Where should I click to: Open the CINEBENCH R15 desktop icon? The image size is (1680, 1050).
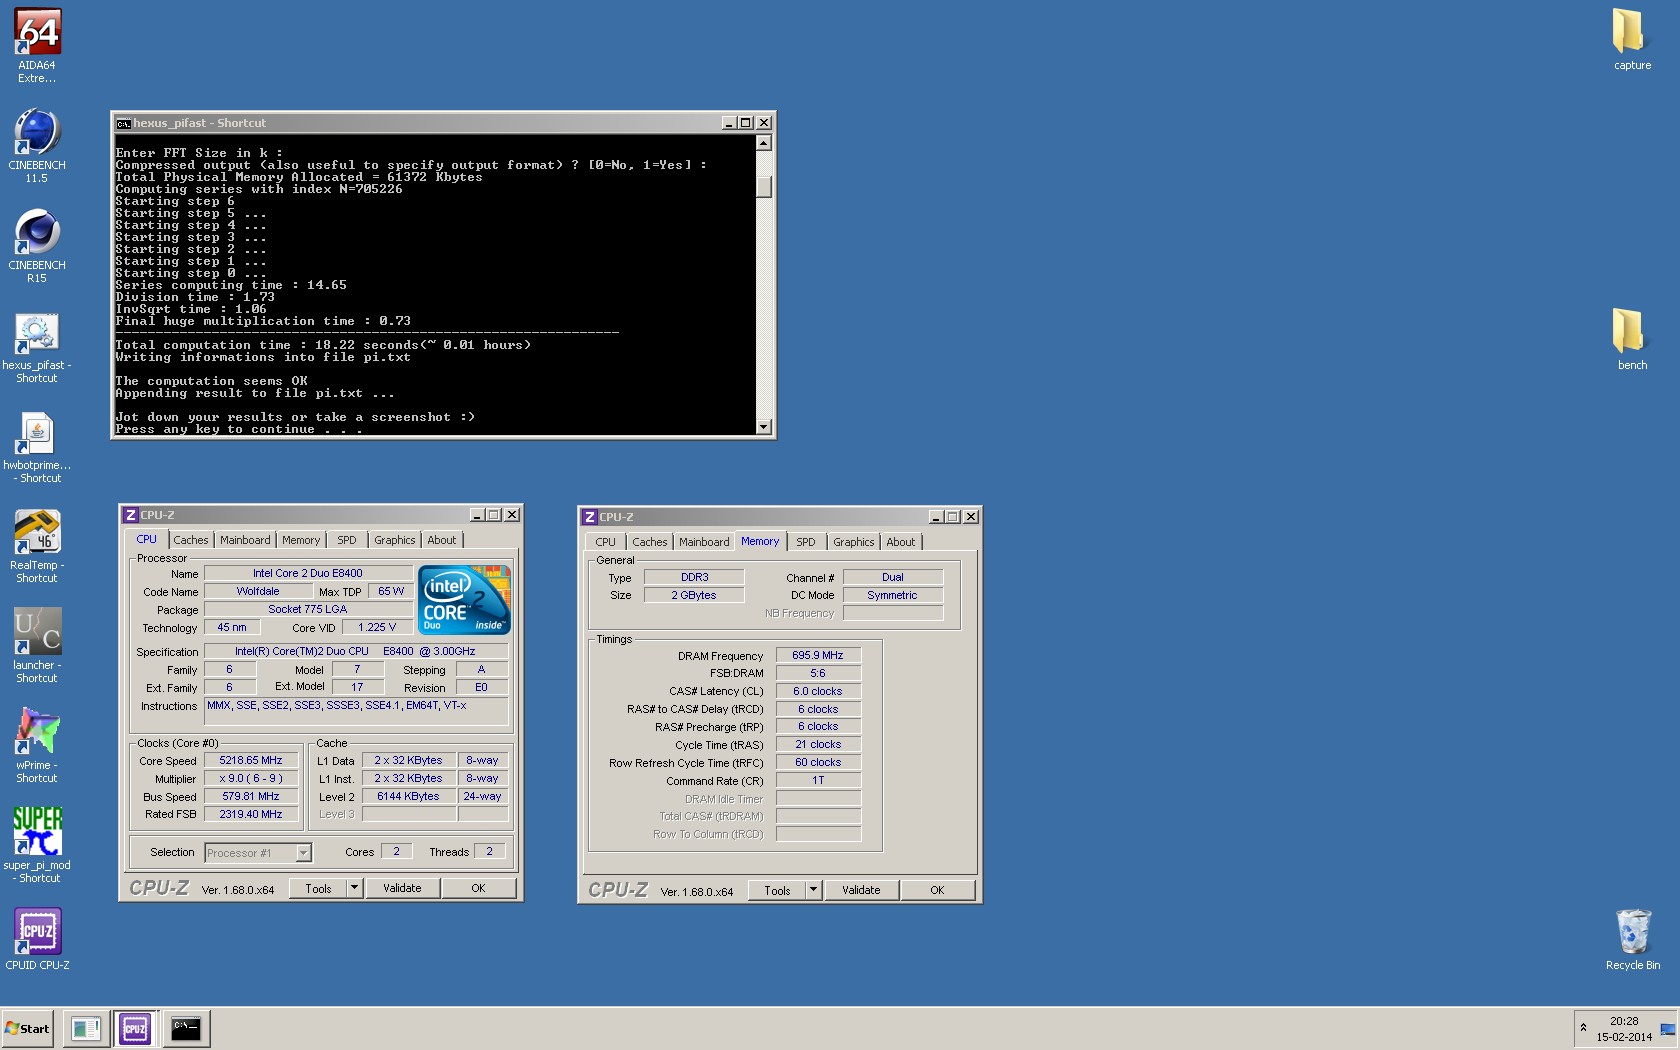37,246
